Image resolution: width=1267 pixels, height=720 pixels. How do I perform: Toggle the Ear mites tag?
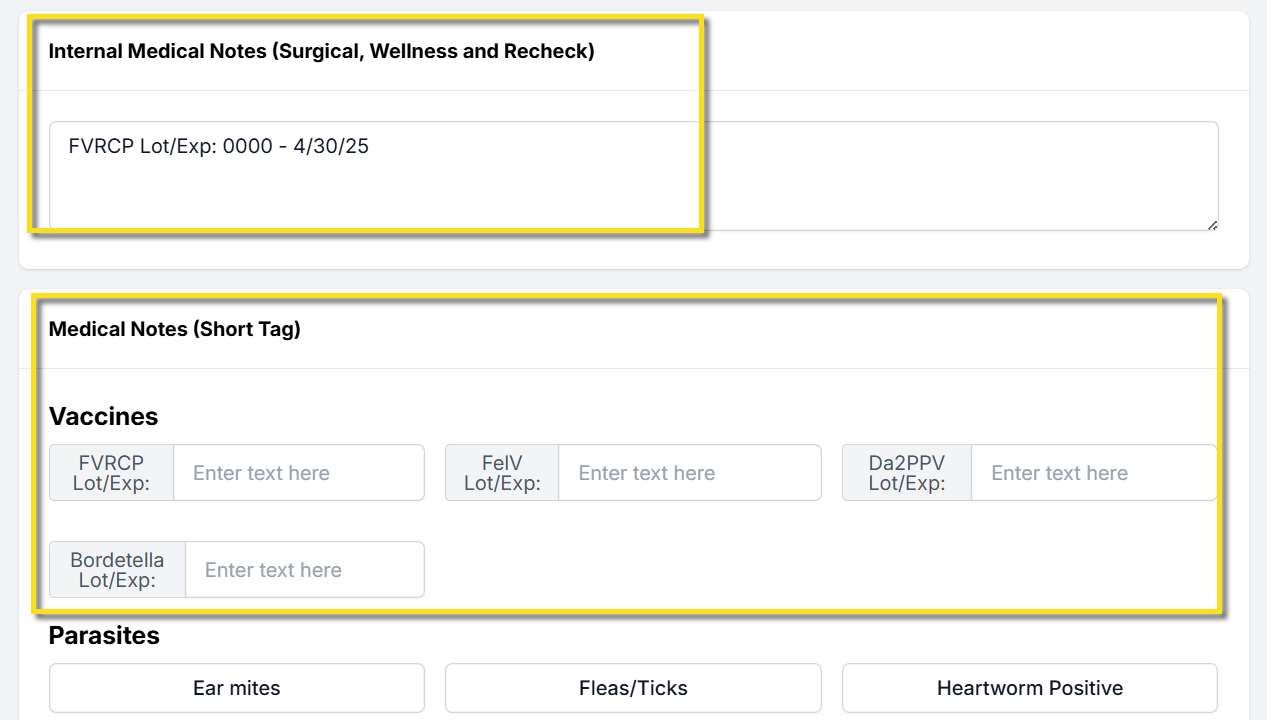237,688
